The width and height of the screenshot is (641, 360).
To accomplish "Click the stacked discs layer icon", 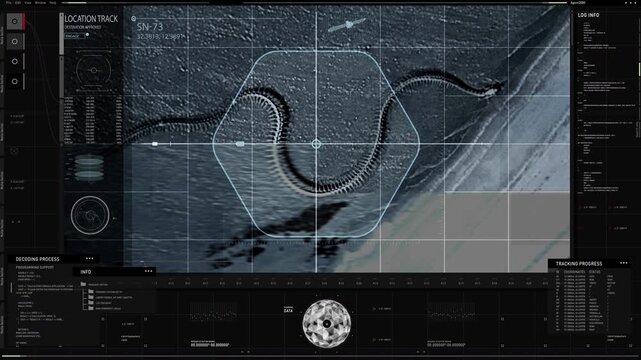I will (x=89, y=168).
